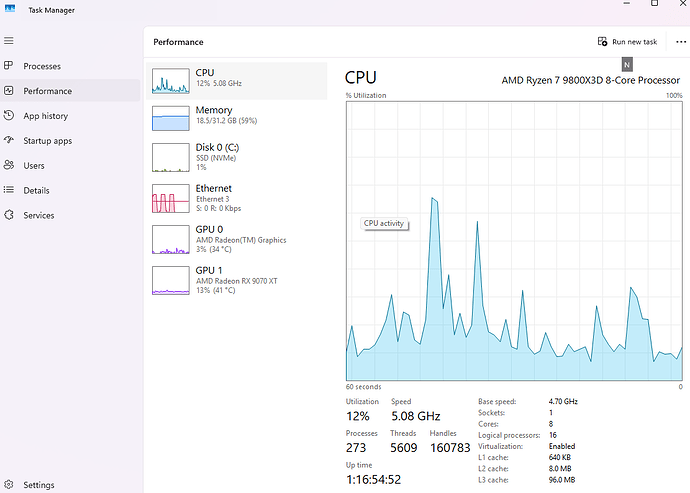Switch to the App history page
Image resolution: width=690 pixels, height=493 pixels.
click(x=46, y=116)
